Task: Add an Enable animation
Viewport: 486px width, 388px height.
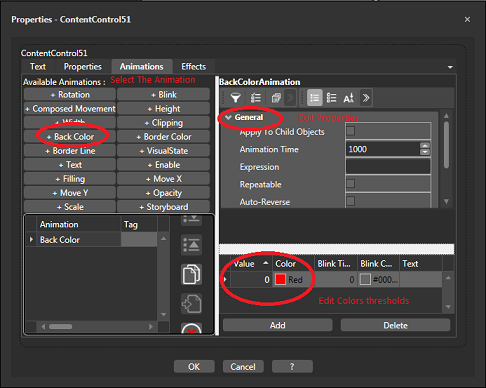Action: (163, 165)
